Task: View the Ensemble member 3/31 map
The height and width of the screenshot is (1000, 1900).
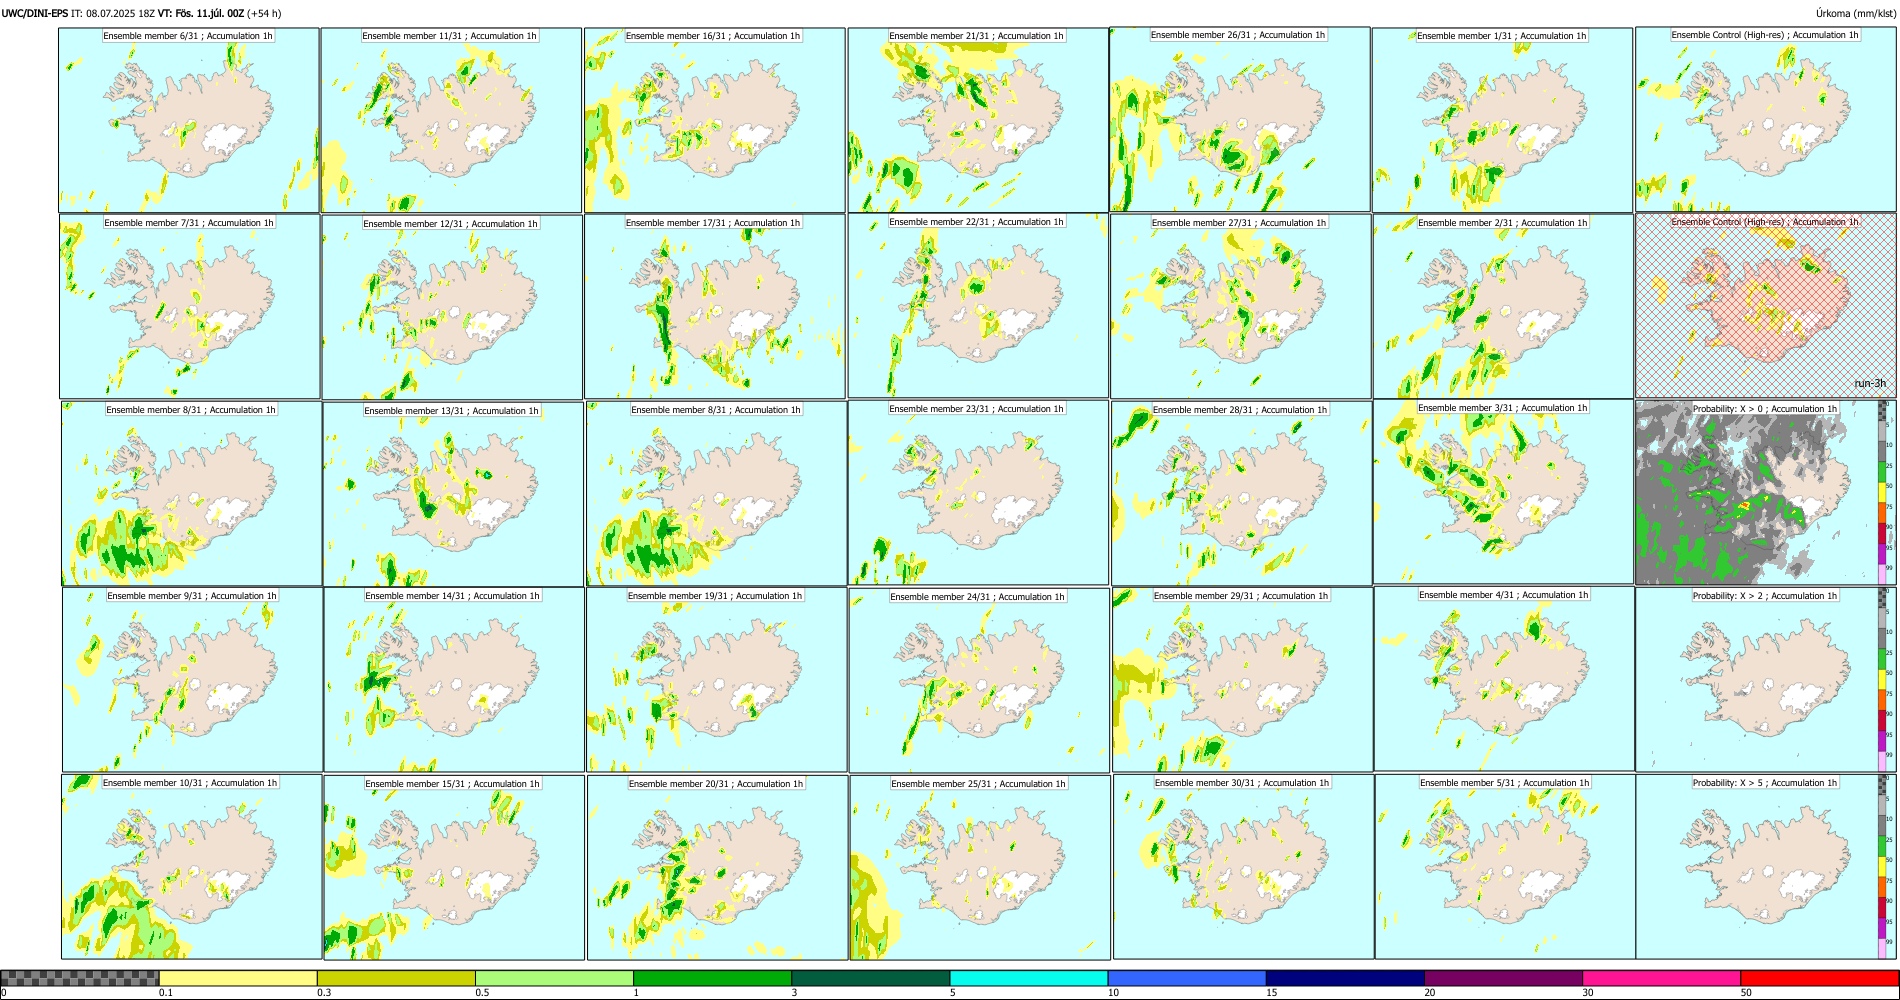Action: tap(1503, 492)
